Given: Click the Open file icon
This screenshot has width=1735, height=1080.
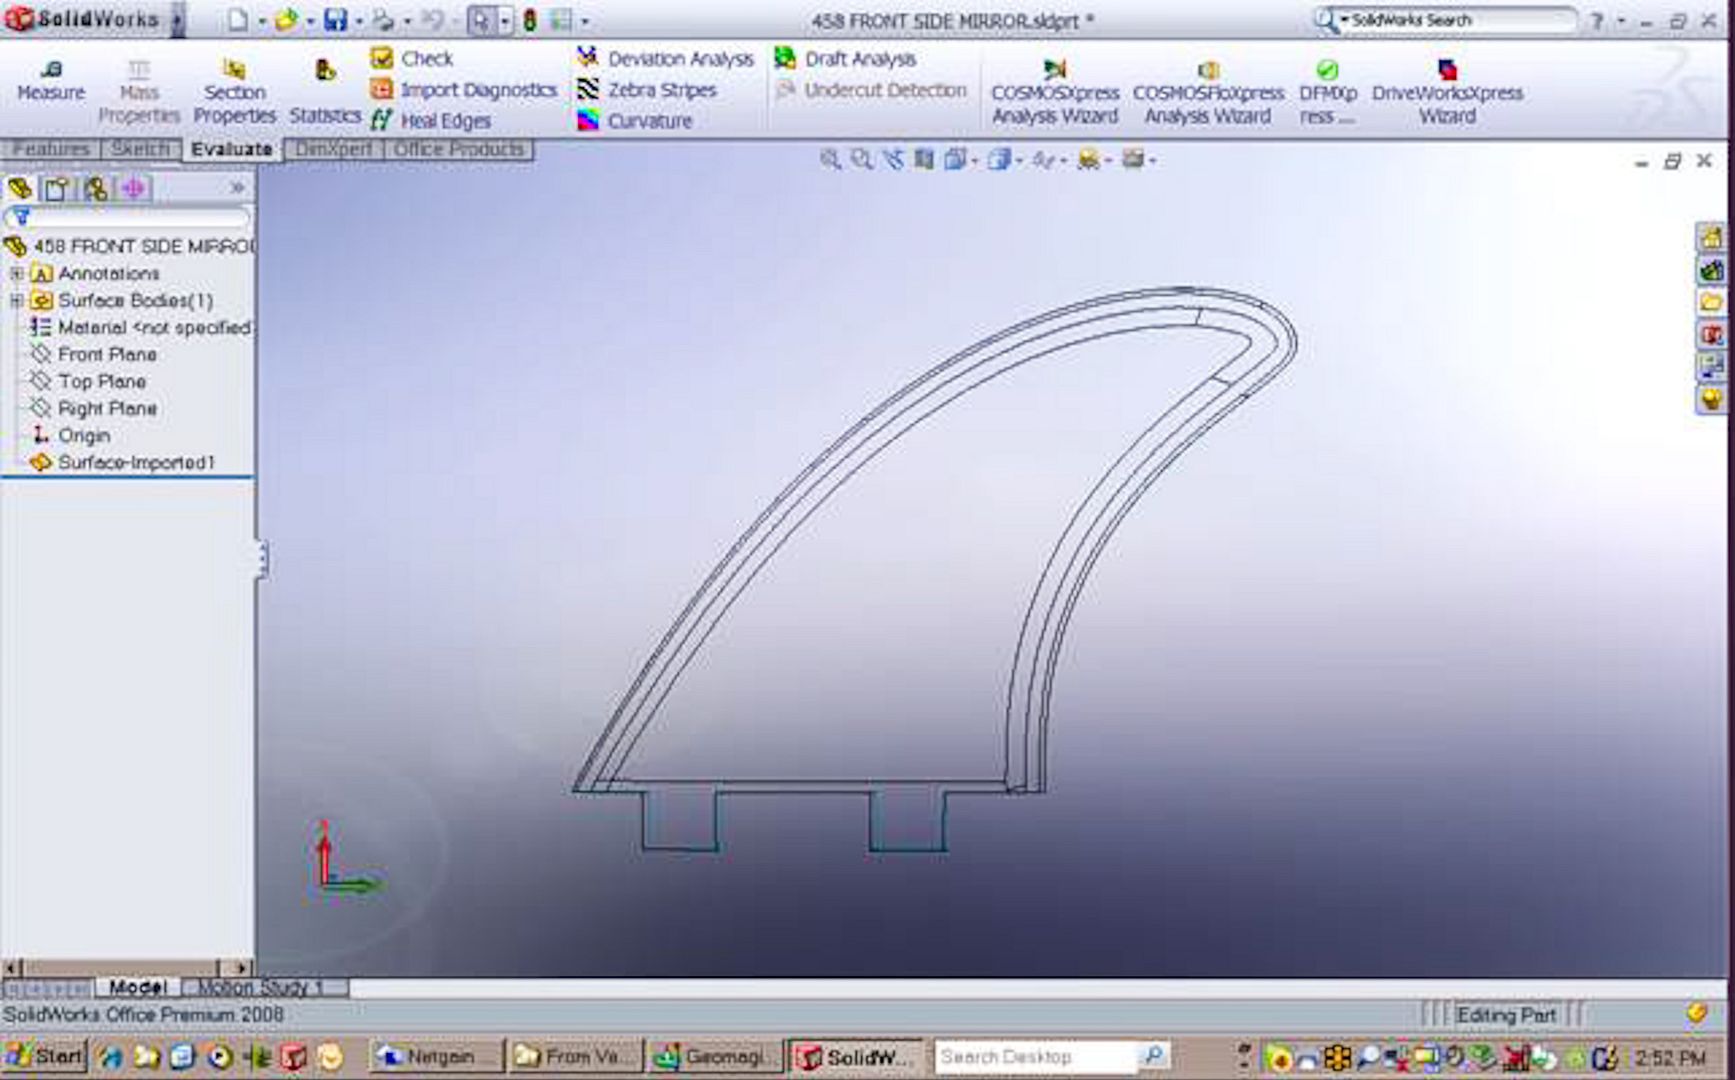Looking at the screenshot, I should tap(286, 20).
